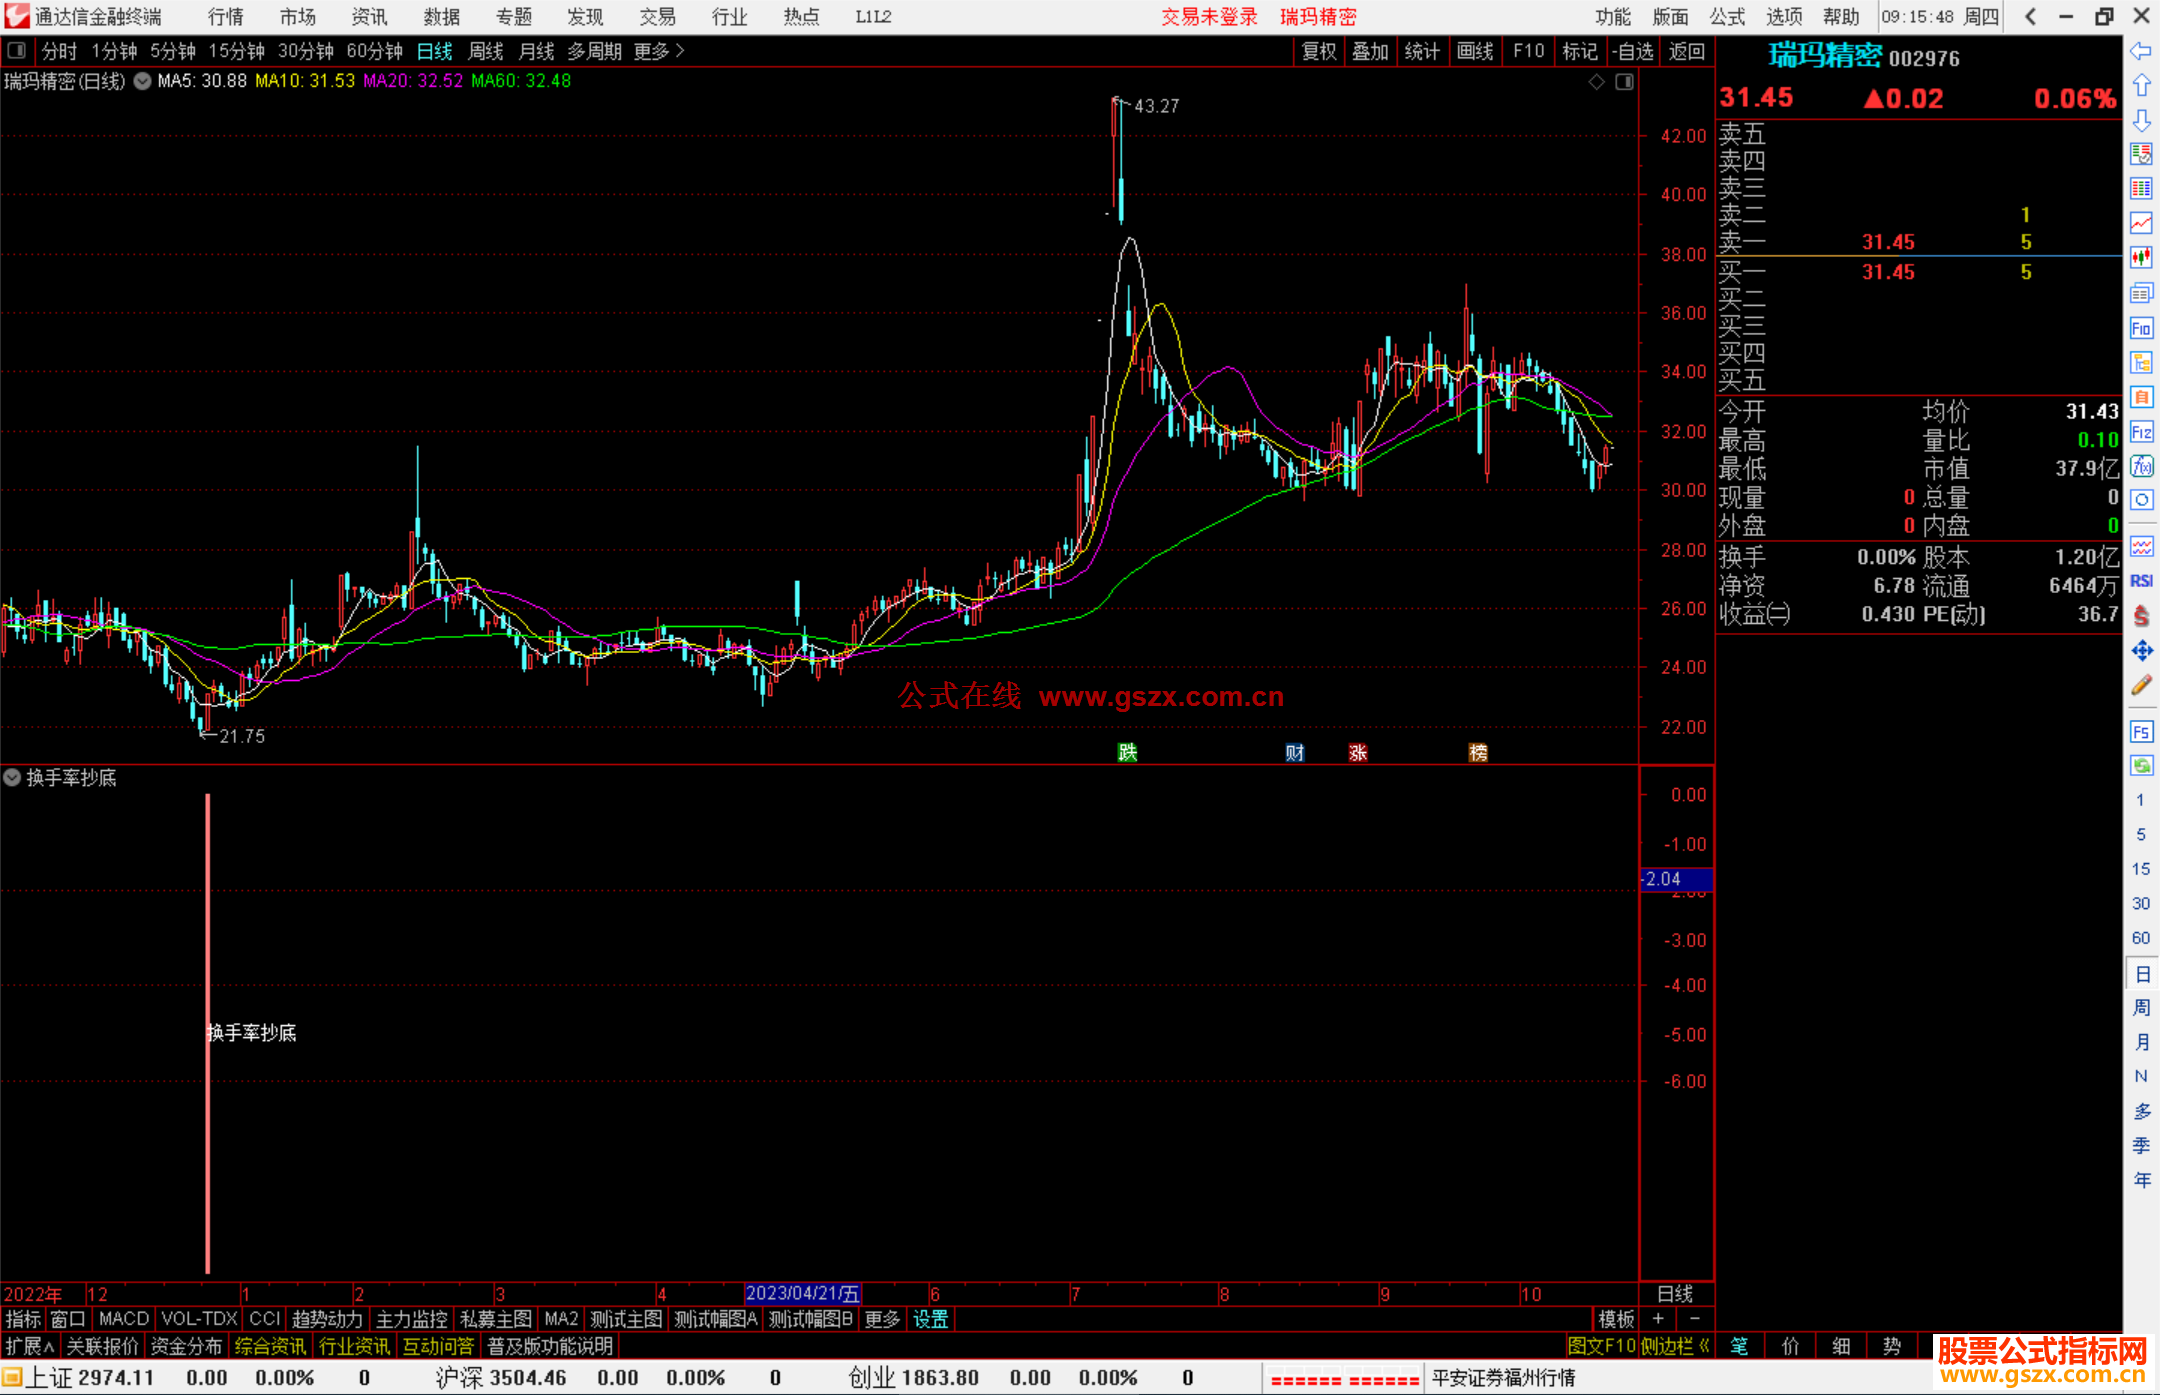
Task: Click the 2023/04/21 date marker on time axis
Action: click(x=802, y=1293)
